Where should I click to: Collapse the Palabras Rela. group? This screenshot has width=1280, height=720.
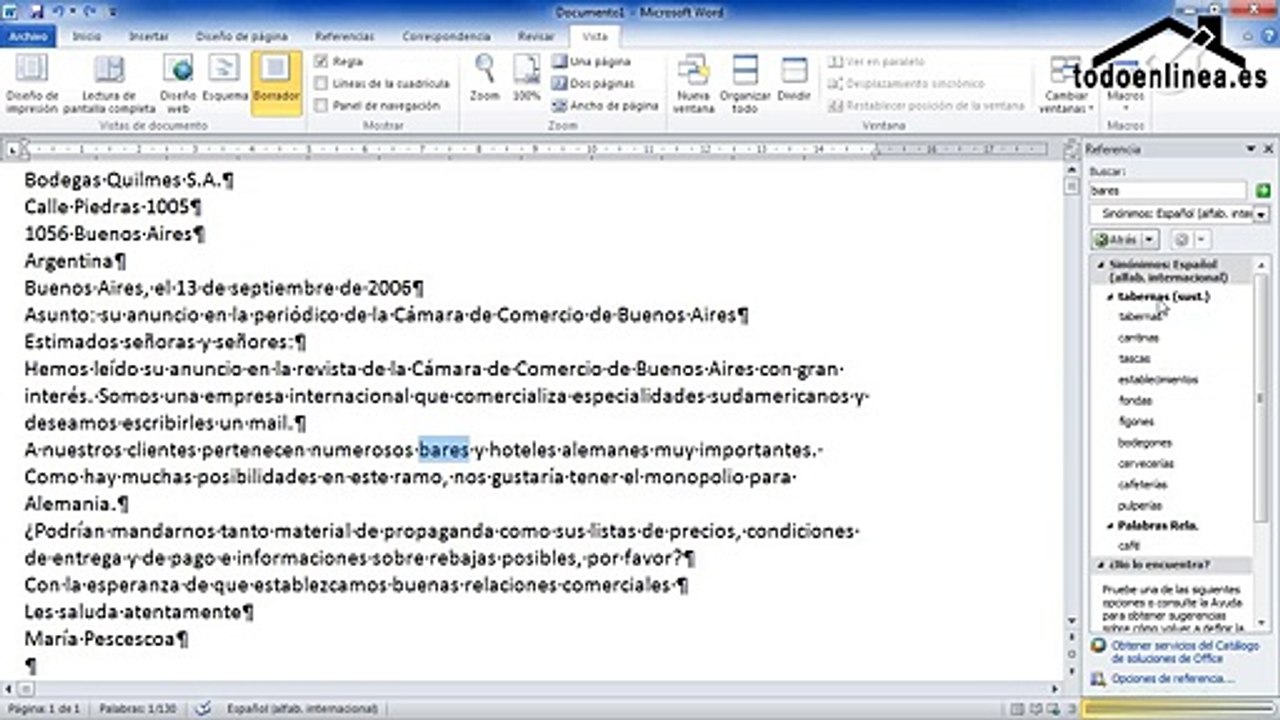tap(1110, 525)
